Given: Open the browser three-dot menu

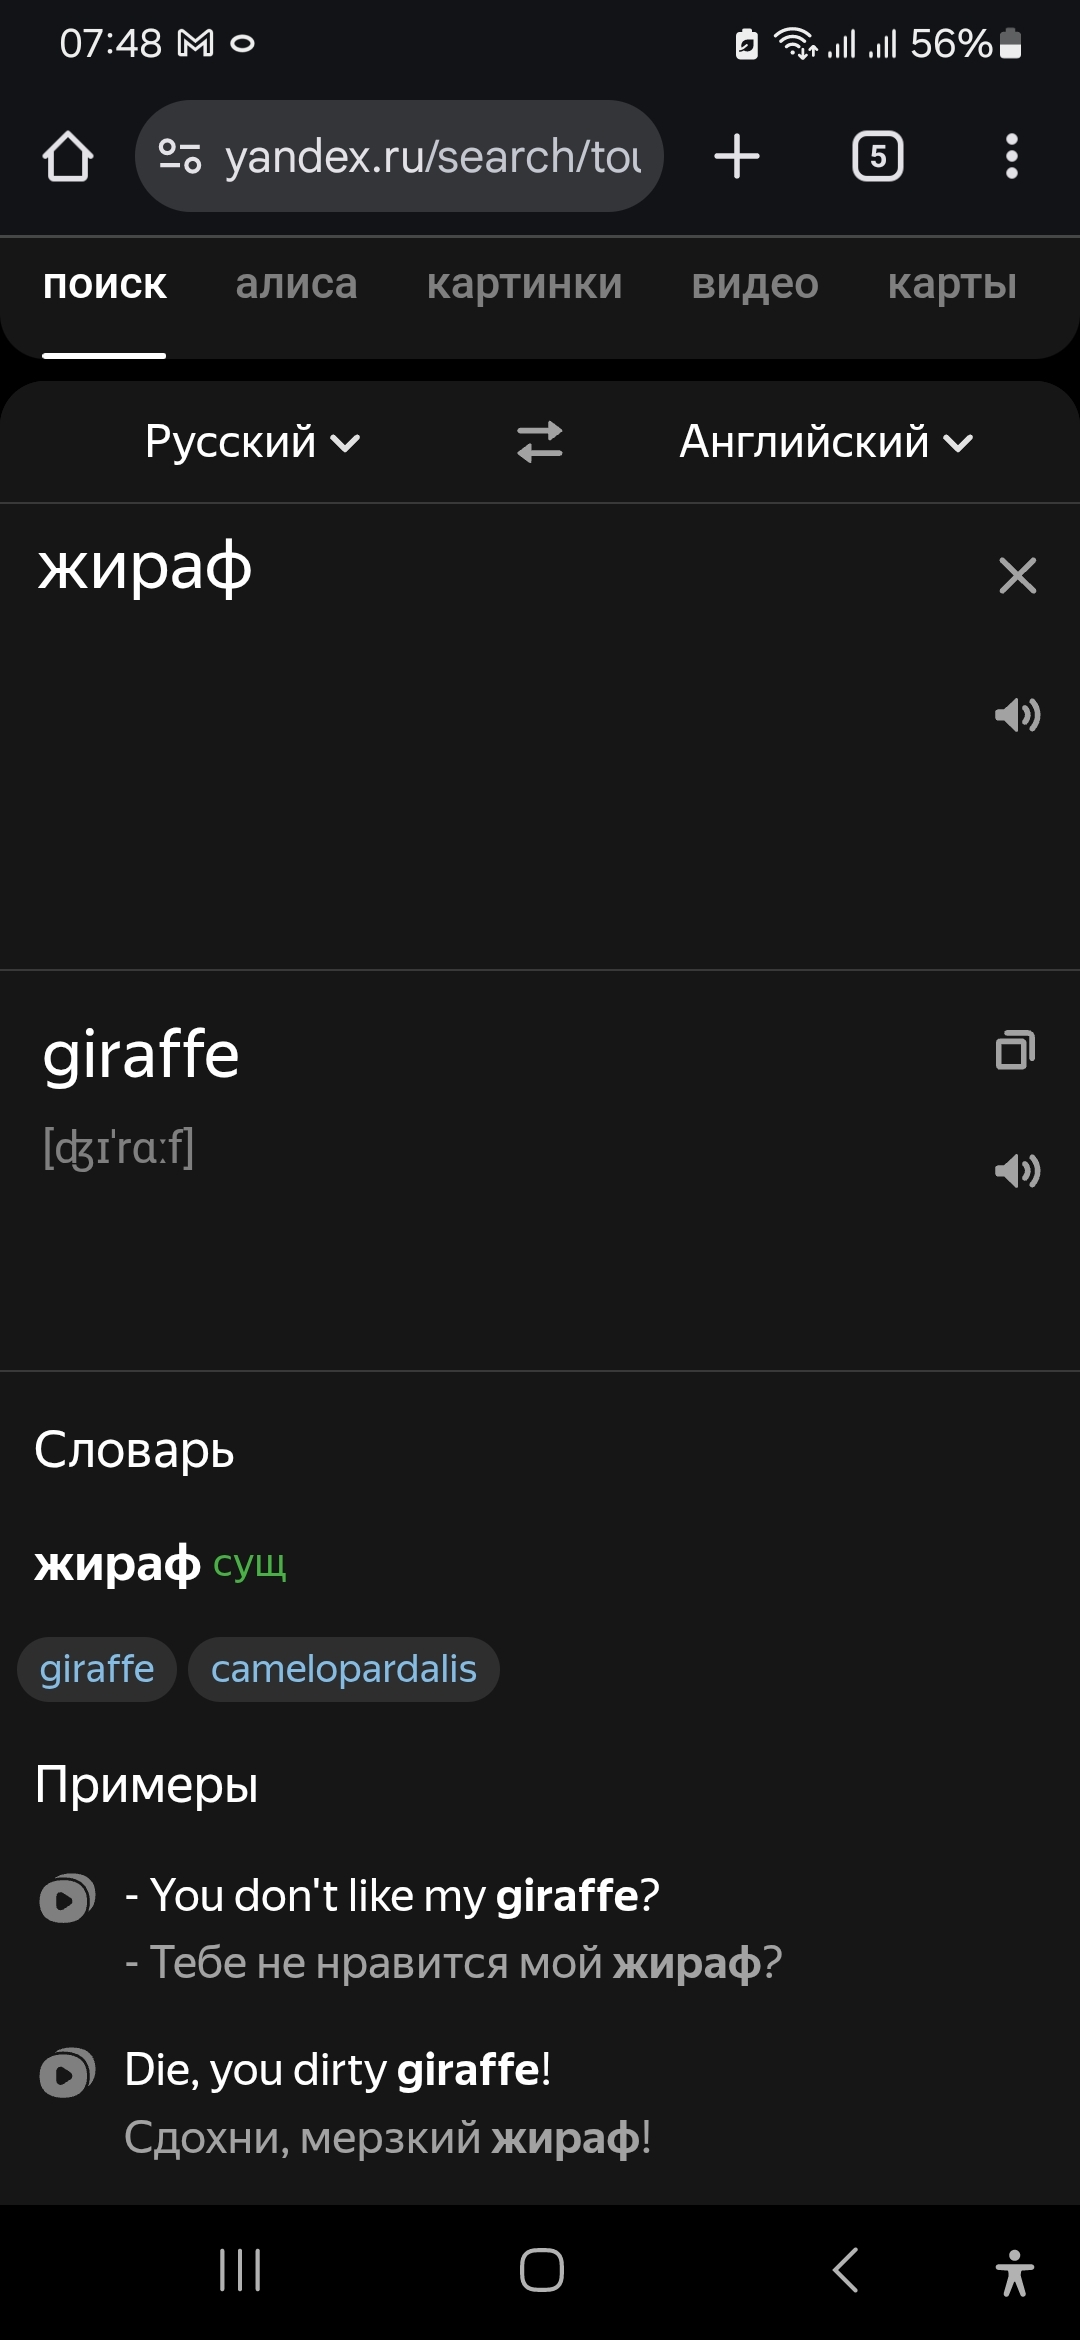Looking at the screenshot, I should (1011, 157).
